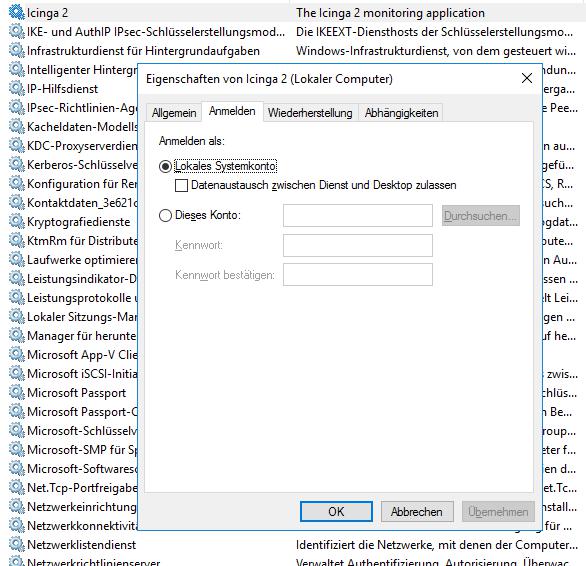
Task: Switch to the Allgemein tab
Action: pyautogui.click(x=174, y=113)
